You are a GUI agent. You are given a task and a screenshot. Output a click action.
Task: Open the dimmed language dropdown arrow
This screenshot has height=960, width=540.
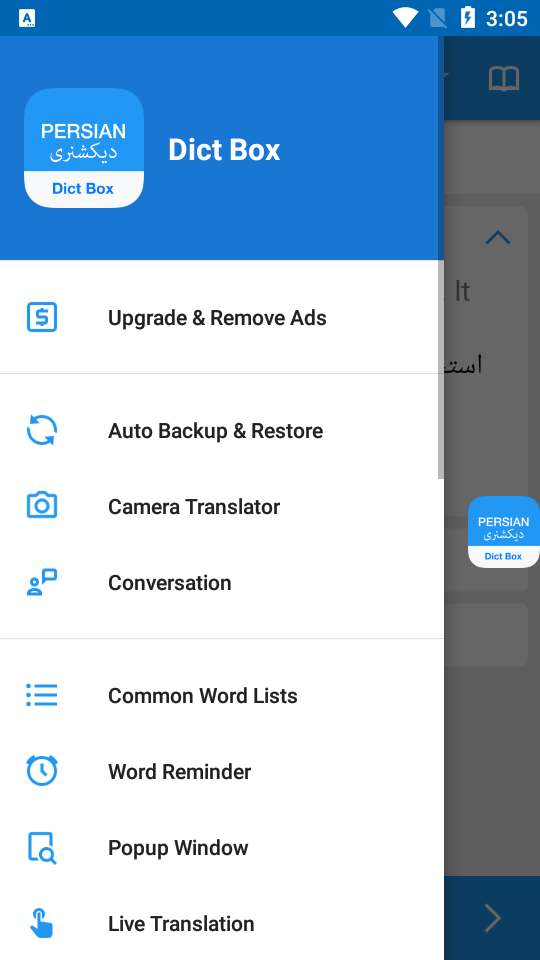tap(446, 76)
